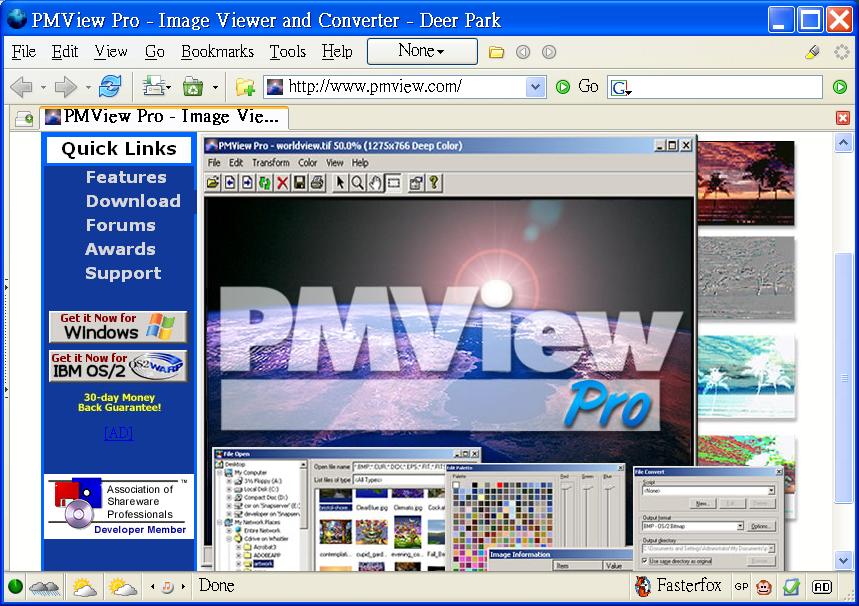This screenshot has width=859, height=606.
Task: Click the green checkmark status bar icon
Action: [x=791, y=587]
